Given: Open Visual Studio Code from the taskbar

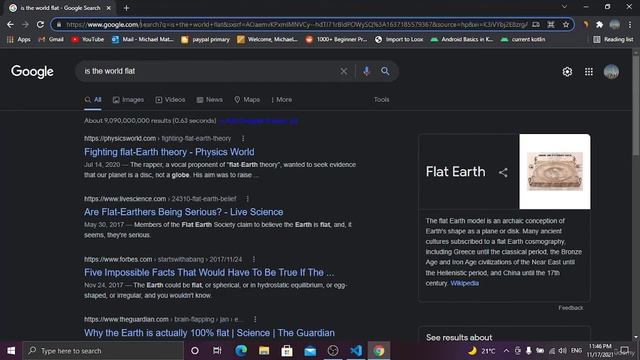Looking at the screenshot, I should [356, 351].
